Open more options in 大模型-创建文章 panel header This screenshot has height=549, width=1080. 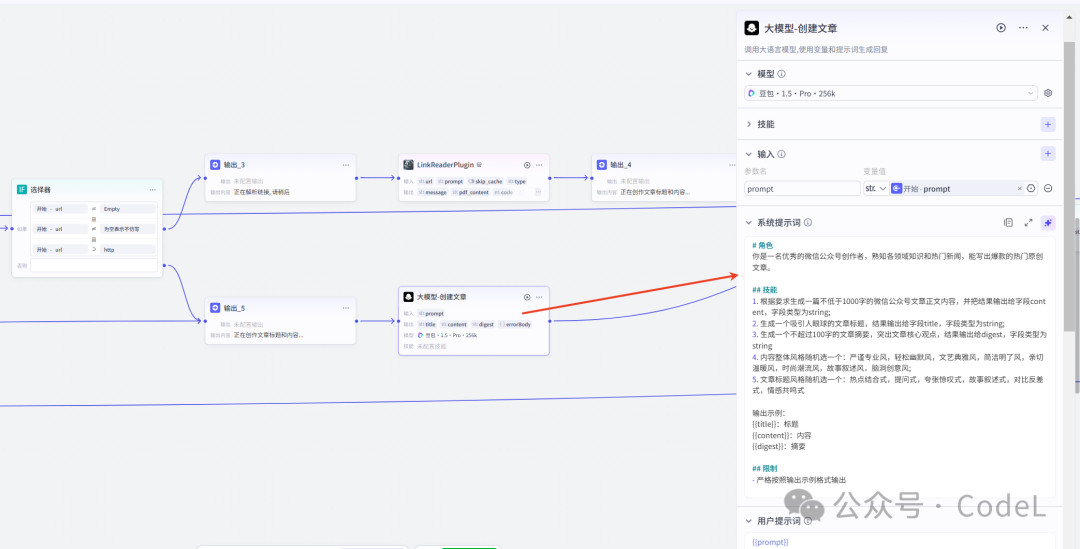click(x=1023, y=28)
